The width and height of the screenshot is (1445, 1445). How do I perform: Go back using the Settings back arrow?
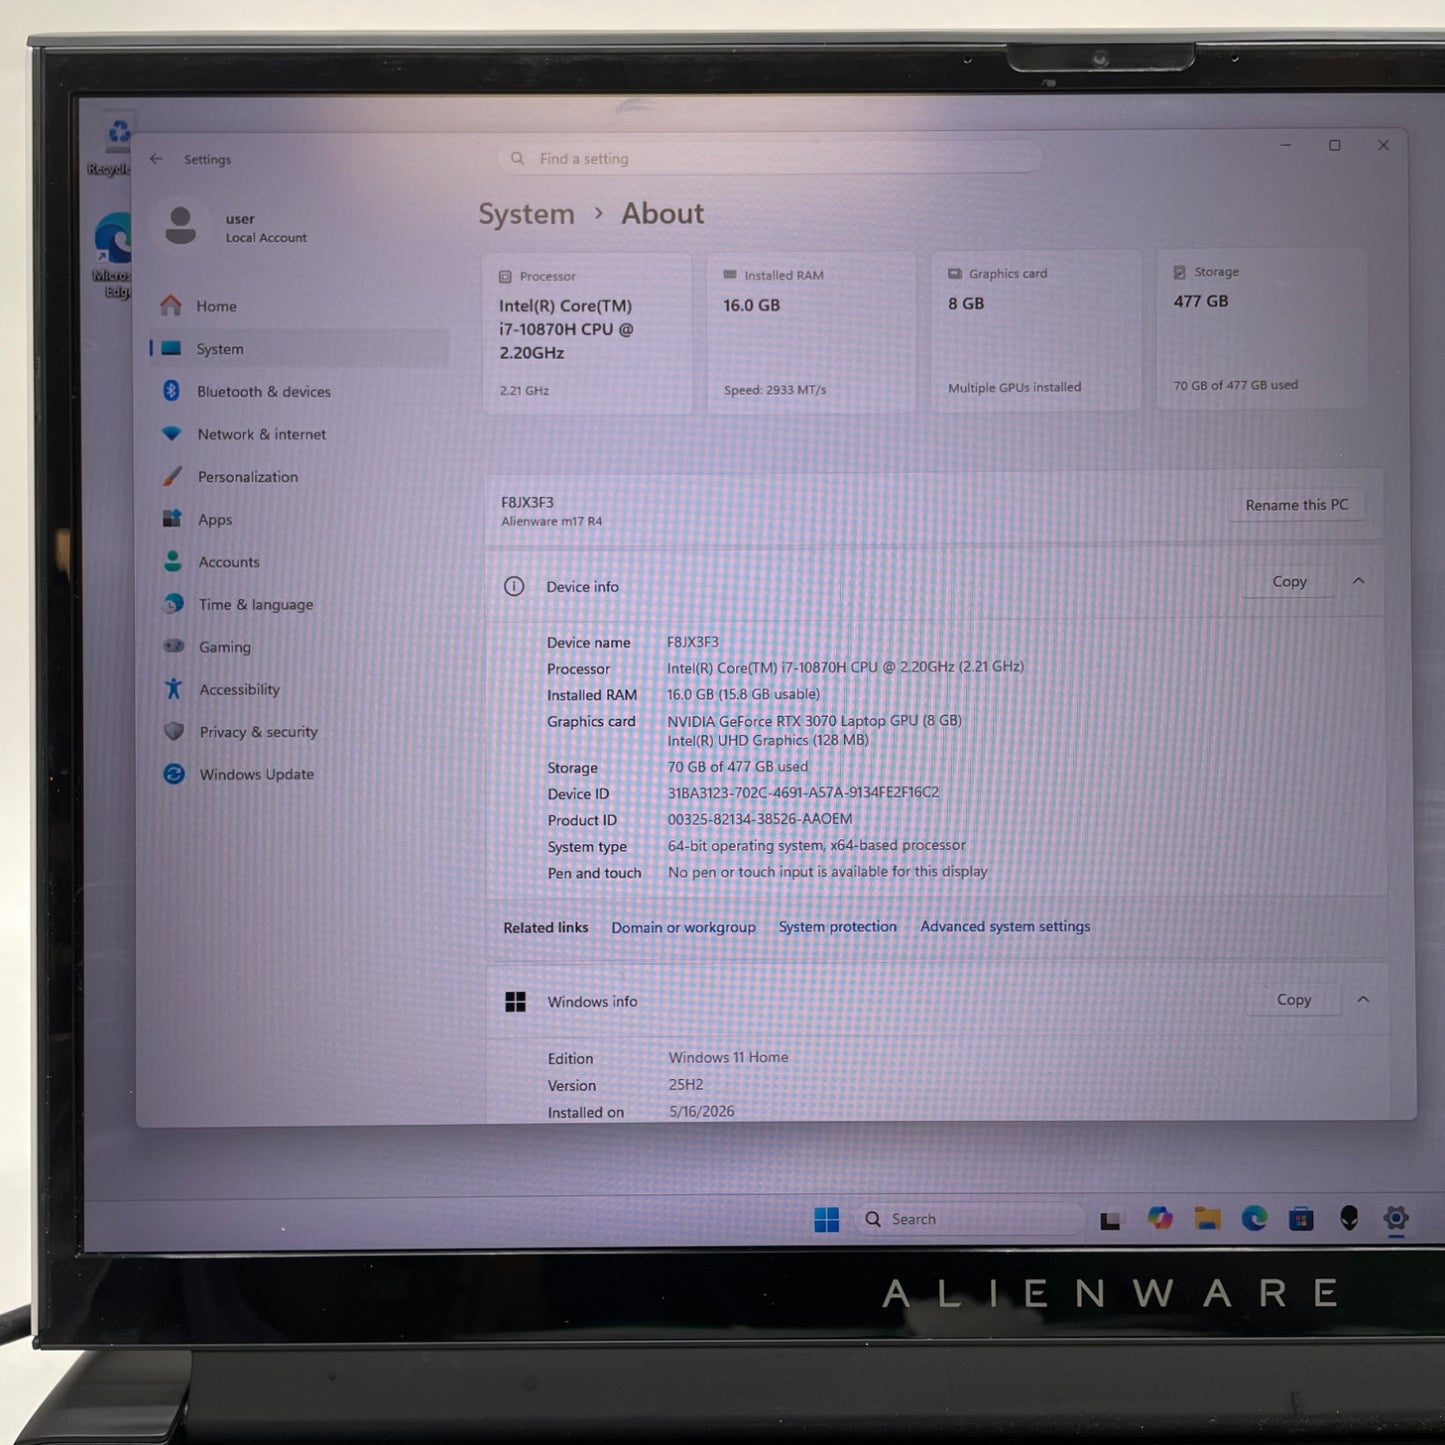[157, 159]
